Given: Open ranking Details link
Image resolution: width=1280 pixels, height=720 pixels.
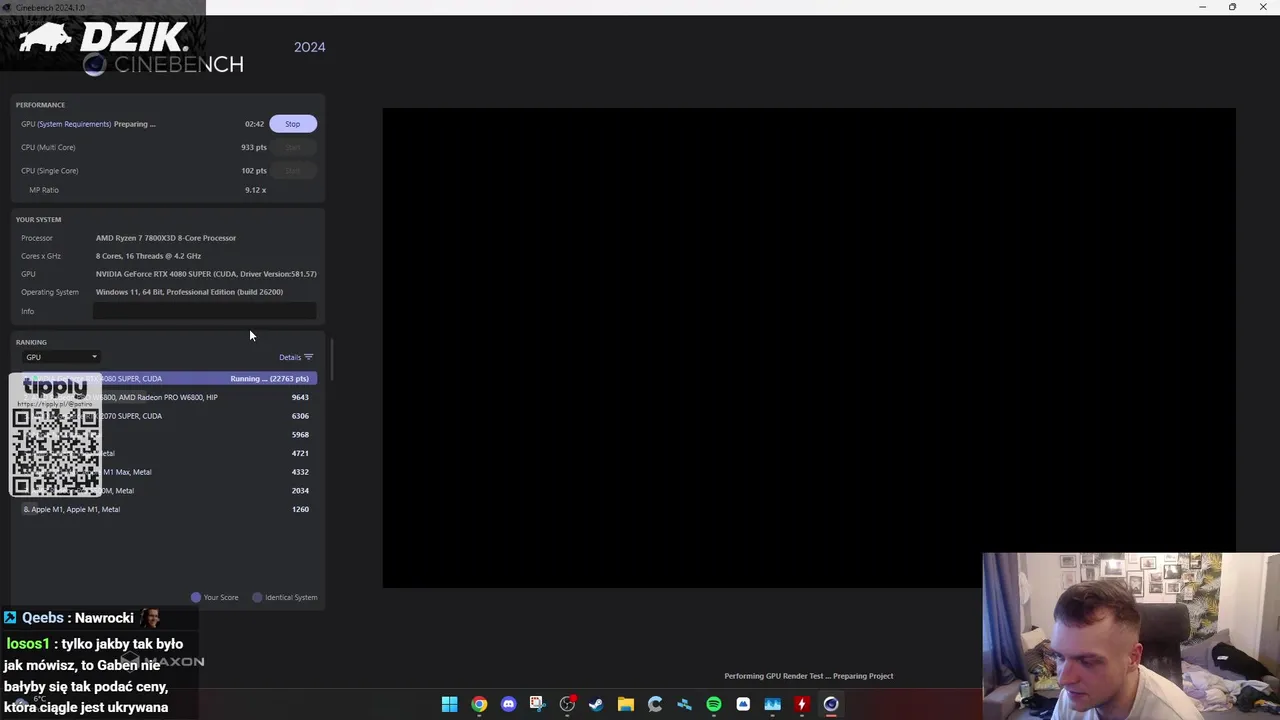Looking at the screenshot, I should click(x=289, y=357).
